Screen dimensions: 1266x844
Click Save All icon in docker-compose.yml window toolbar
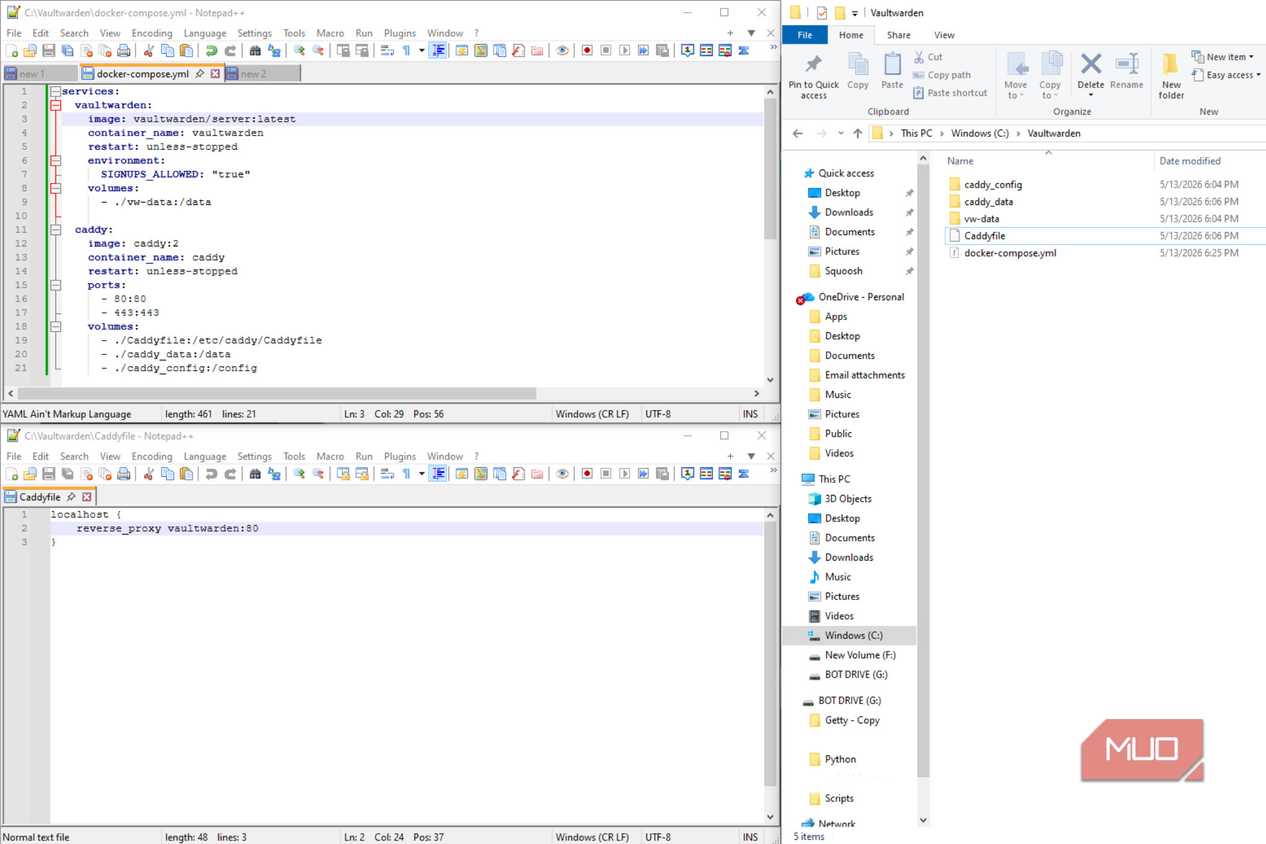(68, 50)
